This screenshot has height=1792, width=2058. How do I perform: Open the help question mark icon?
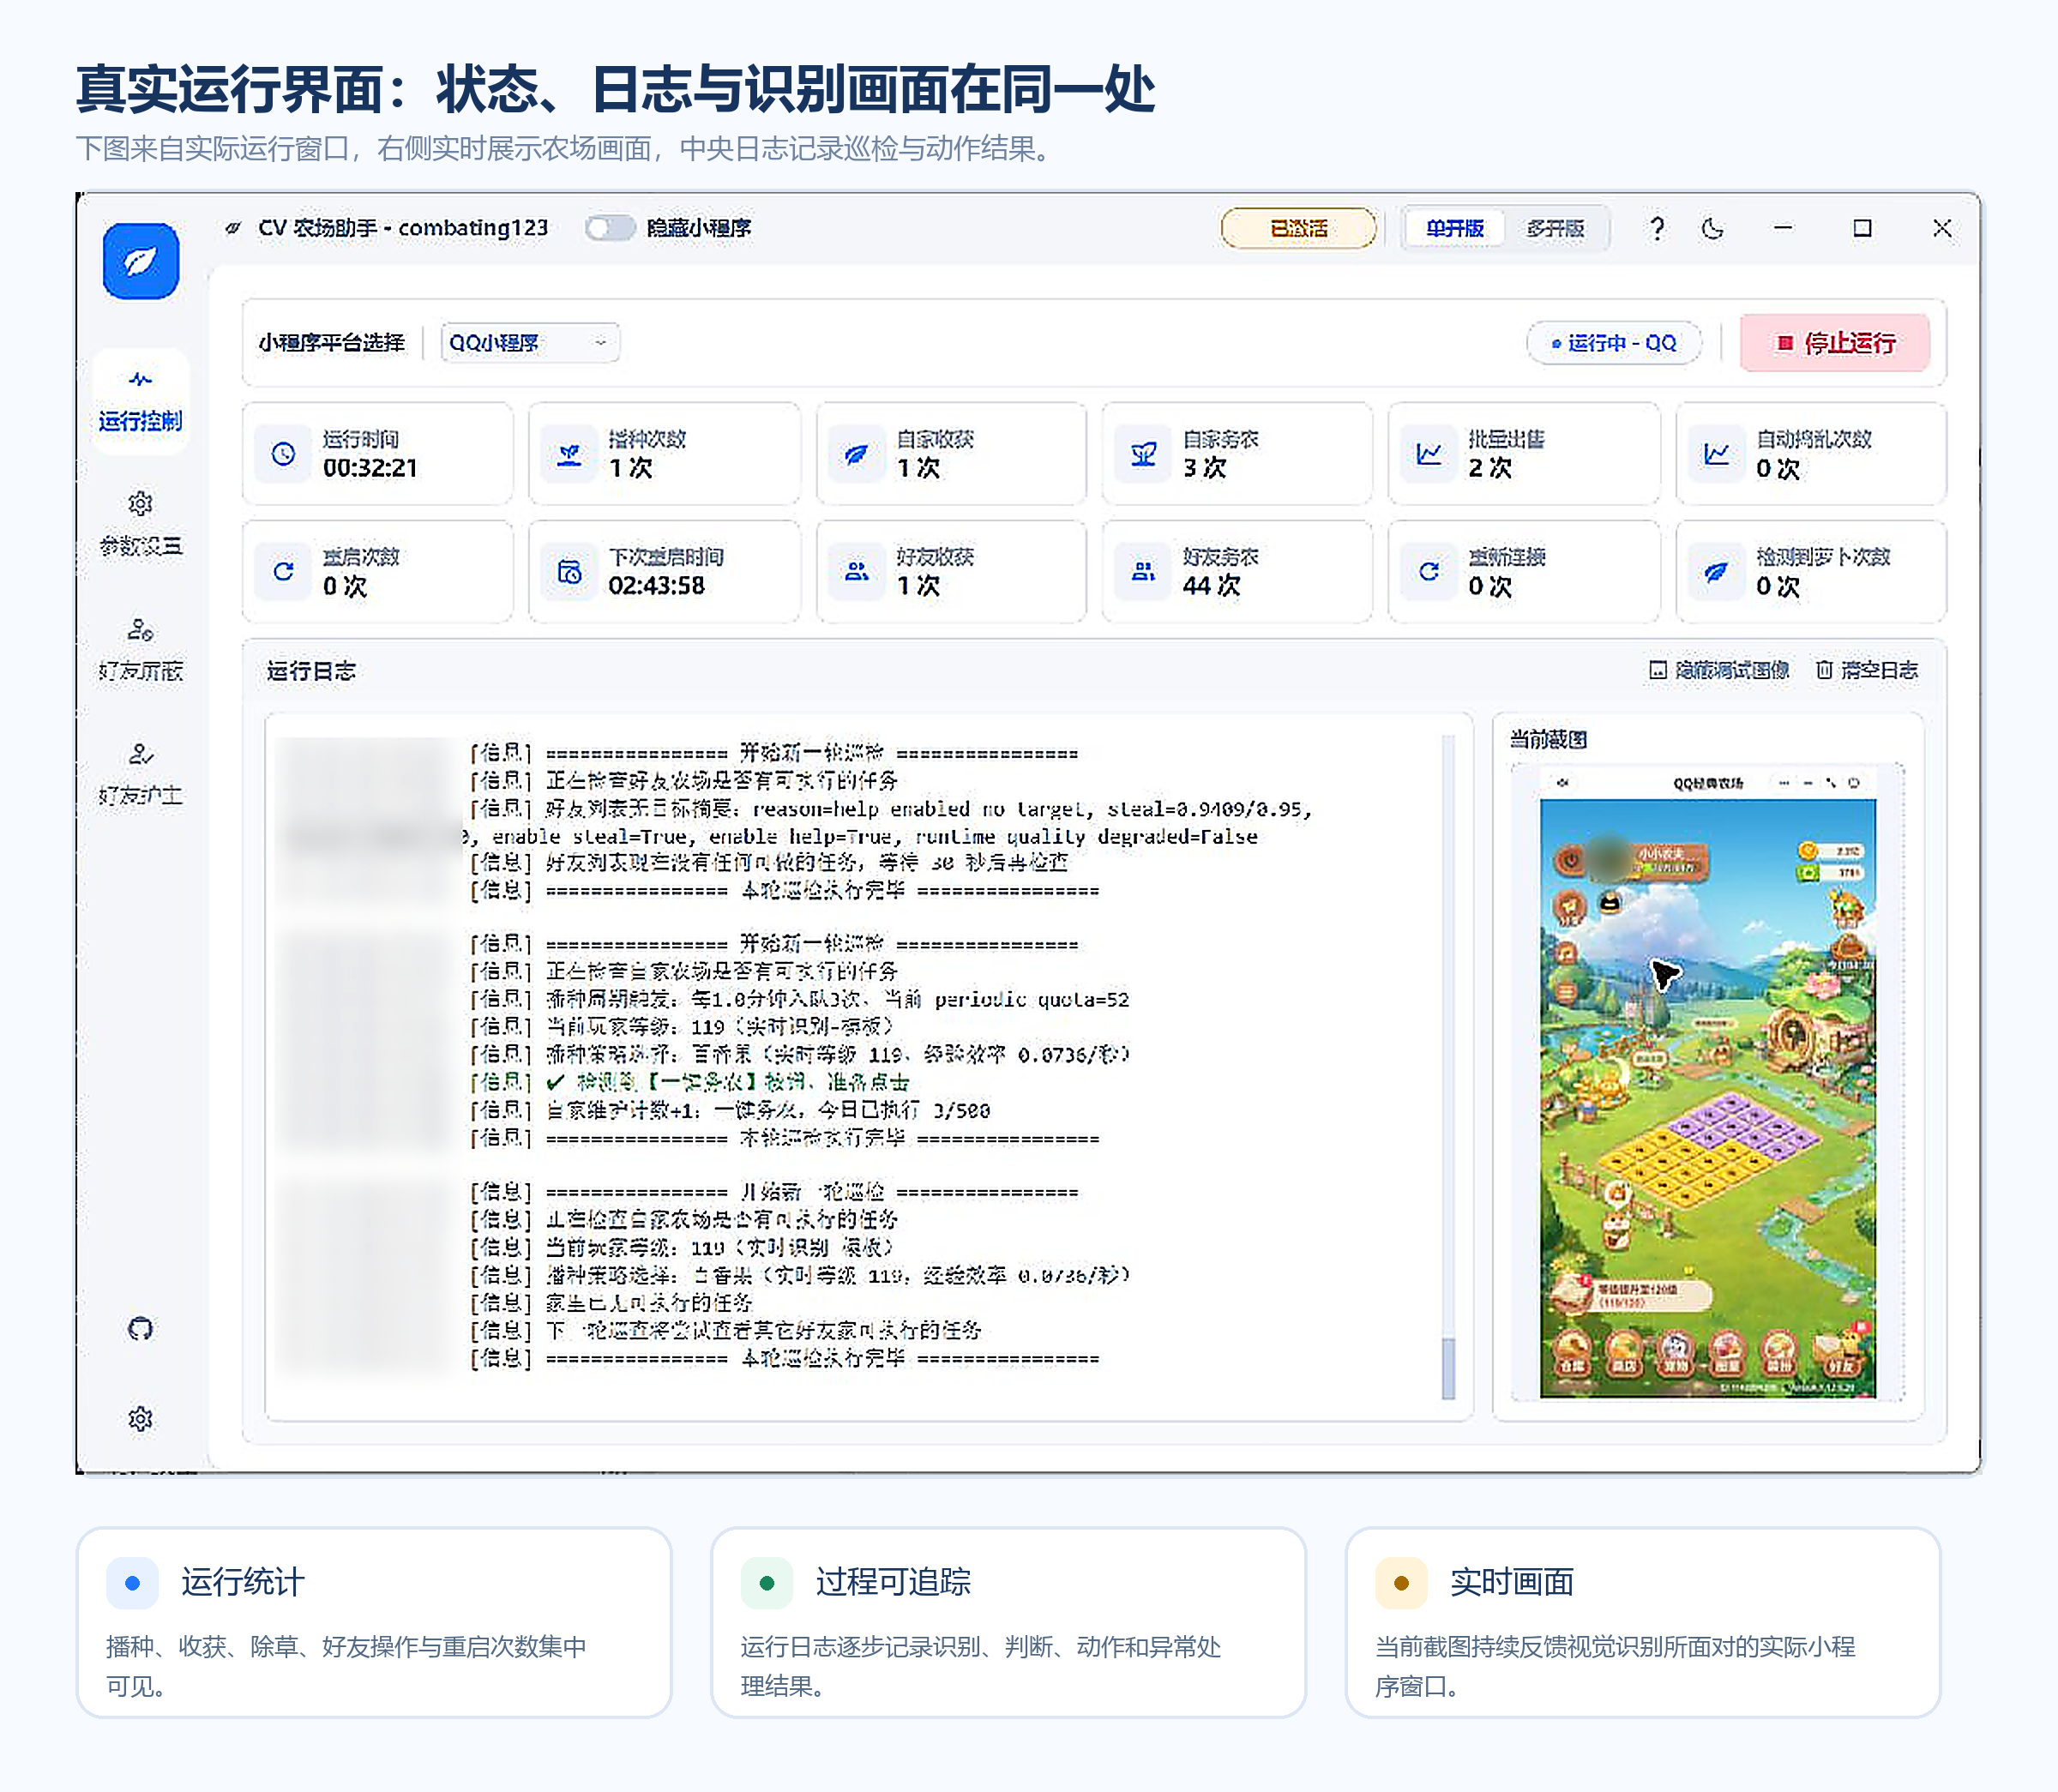coord(1657,228)
